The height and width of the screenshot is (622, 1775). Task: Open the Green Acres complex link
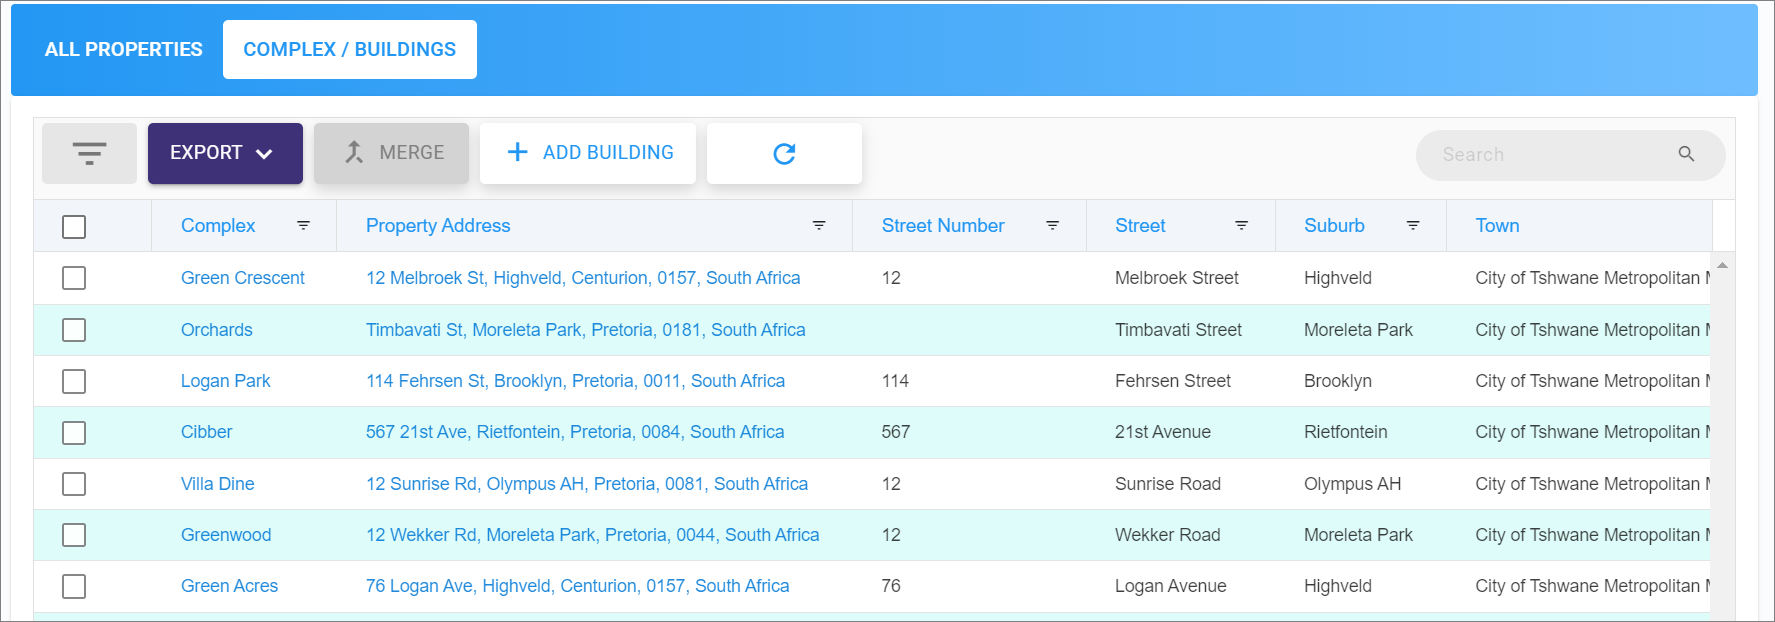(x=230, y=586)
